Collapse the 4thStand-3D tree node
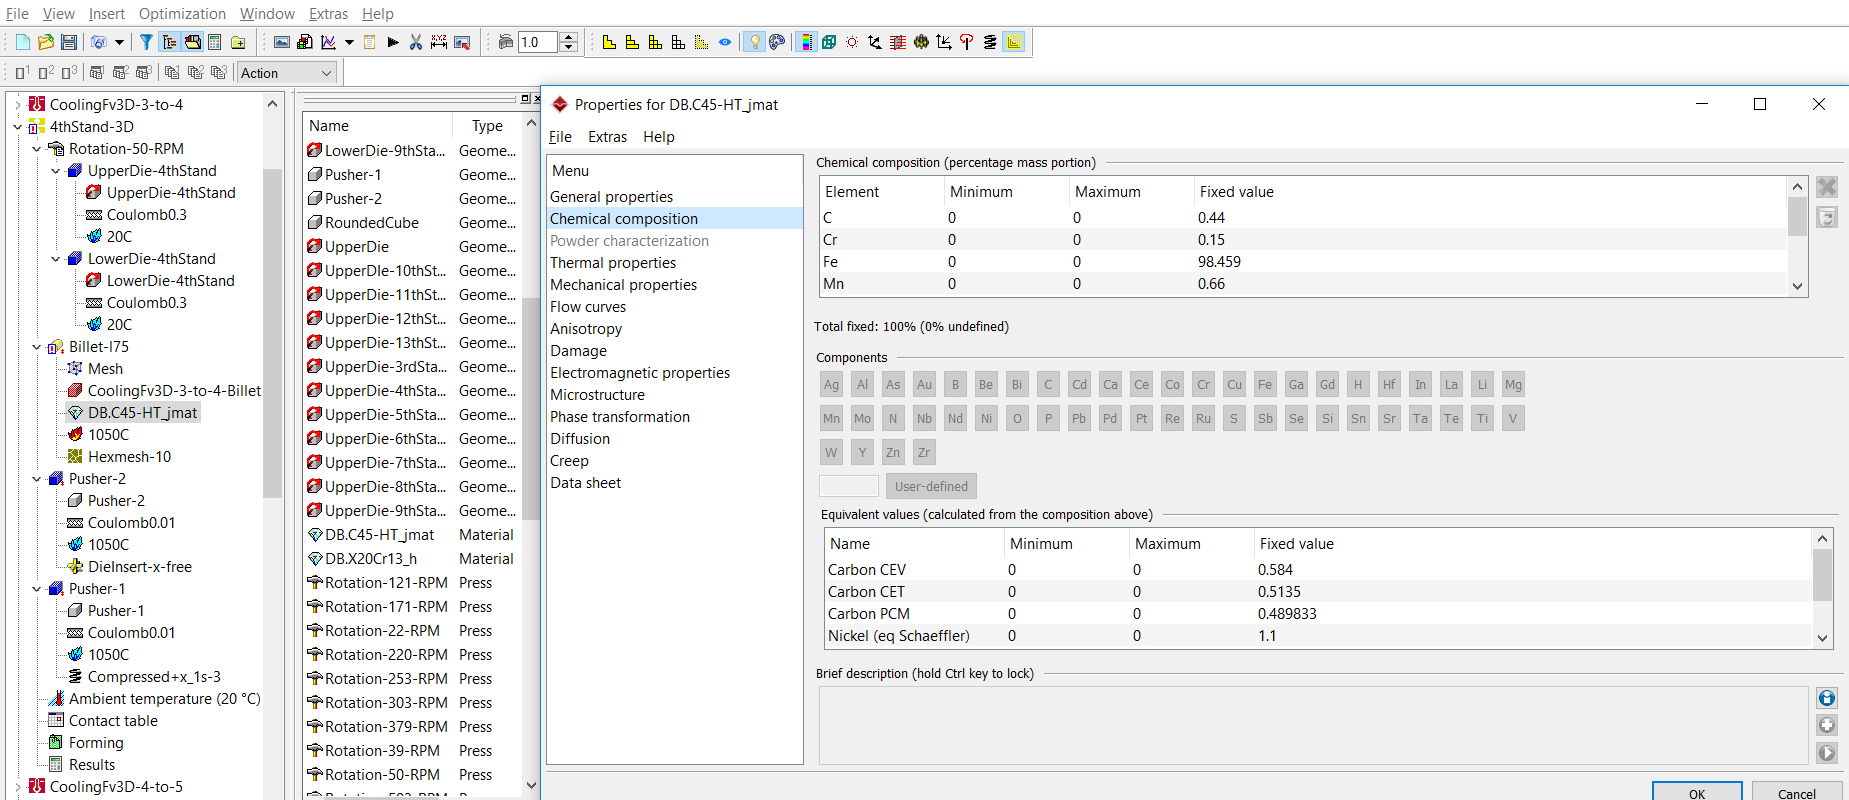Screen dimensions: 1849x800 [x=17, y=127]
